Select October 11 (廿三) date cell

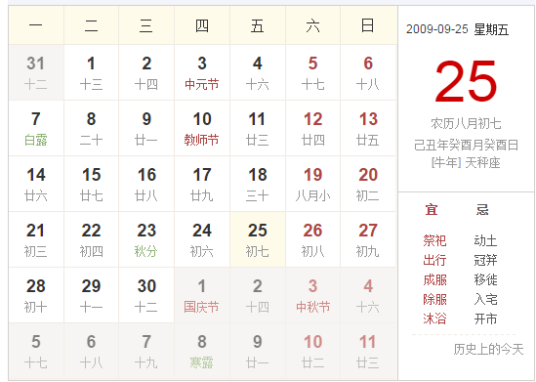pos(368,351)
